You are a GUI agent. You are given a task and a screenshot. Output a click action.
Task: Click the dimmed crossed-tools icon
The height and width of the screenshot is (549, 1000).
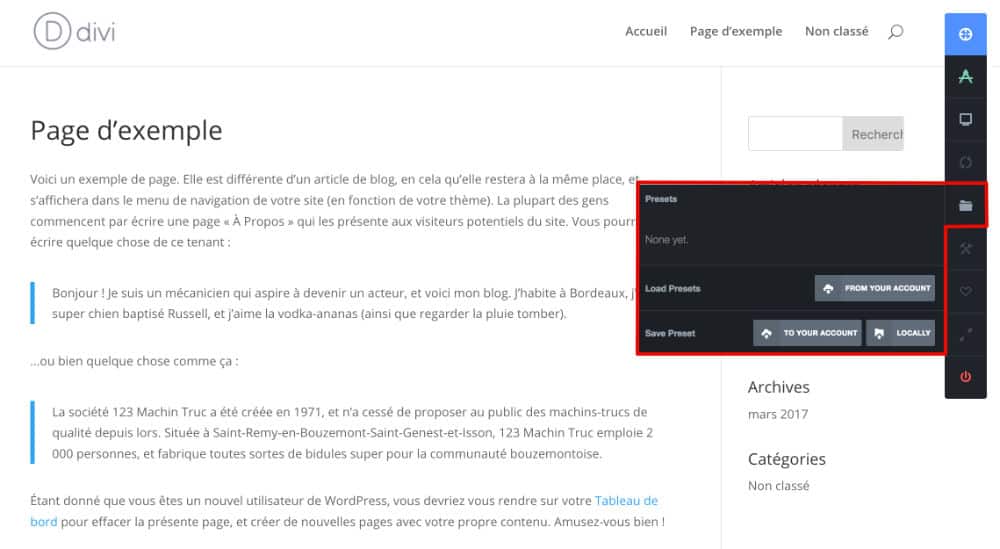[965, 248]
